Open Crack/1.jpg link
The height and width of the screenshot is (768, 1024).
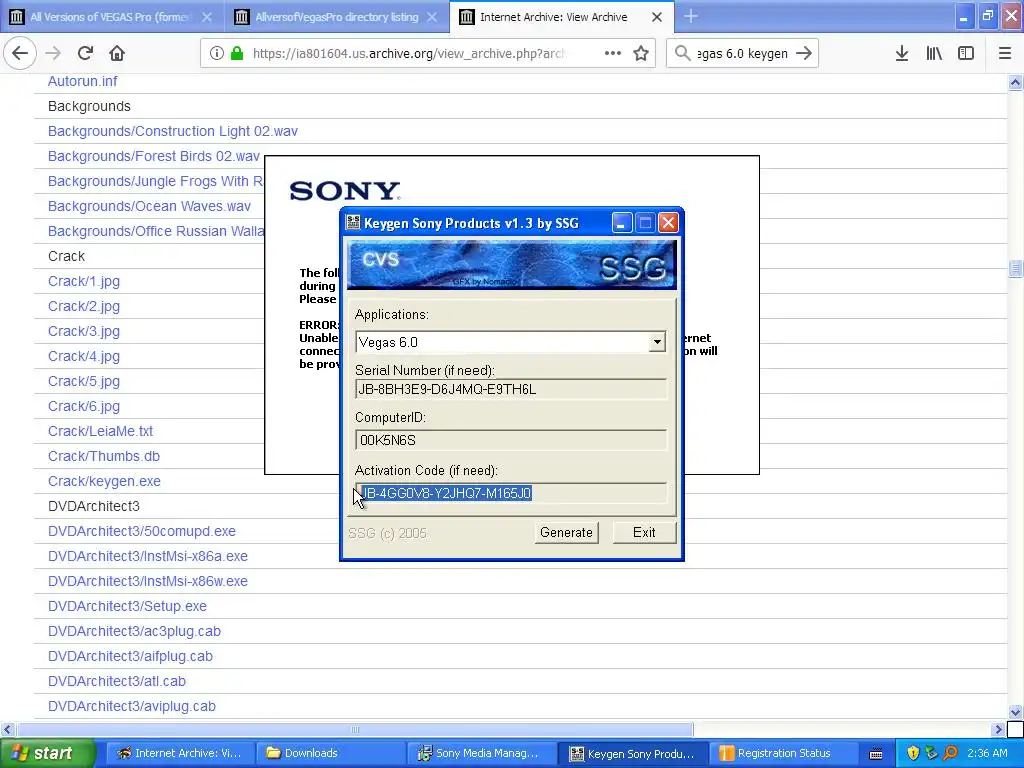tap(84, 281)
